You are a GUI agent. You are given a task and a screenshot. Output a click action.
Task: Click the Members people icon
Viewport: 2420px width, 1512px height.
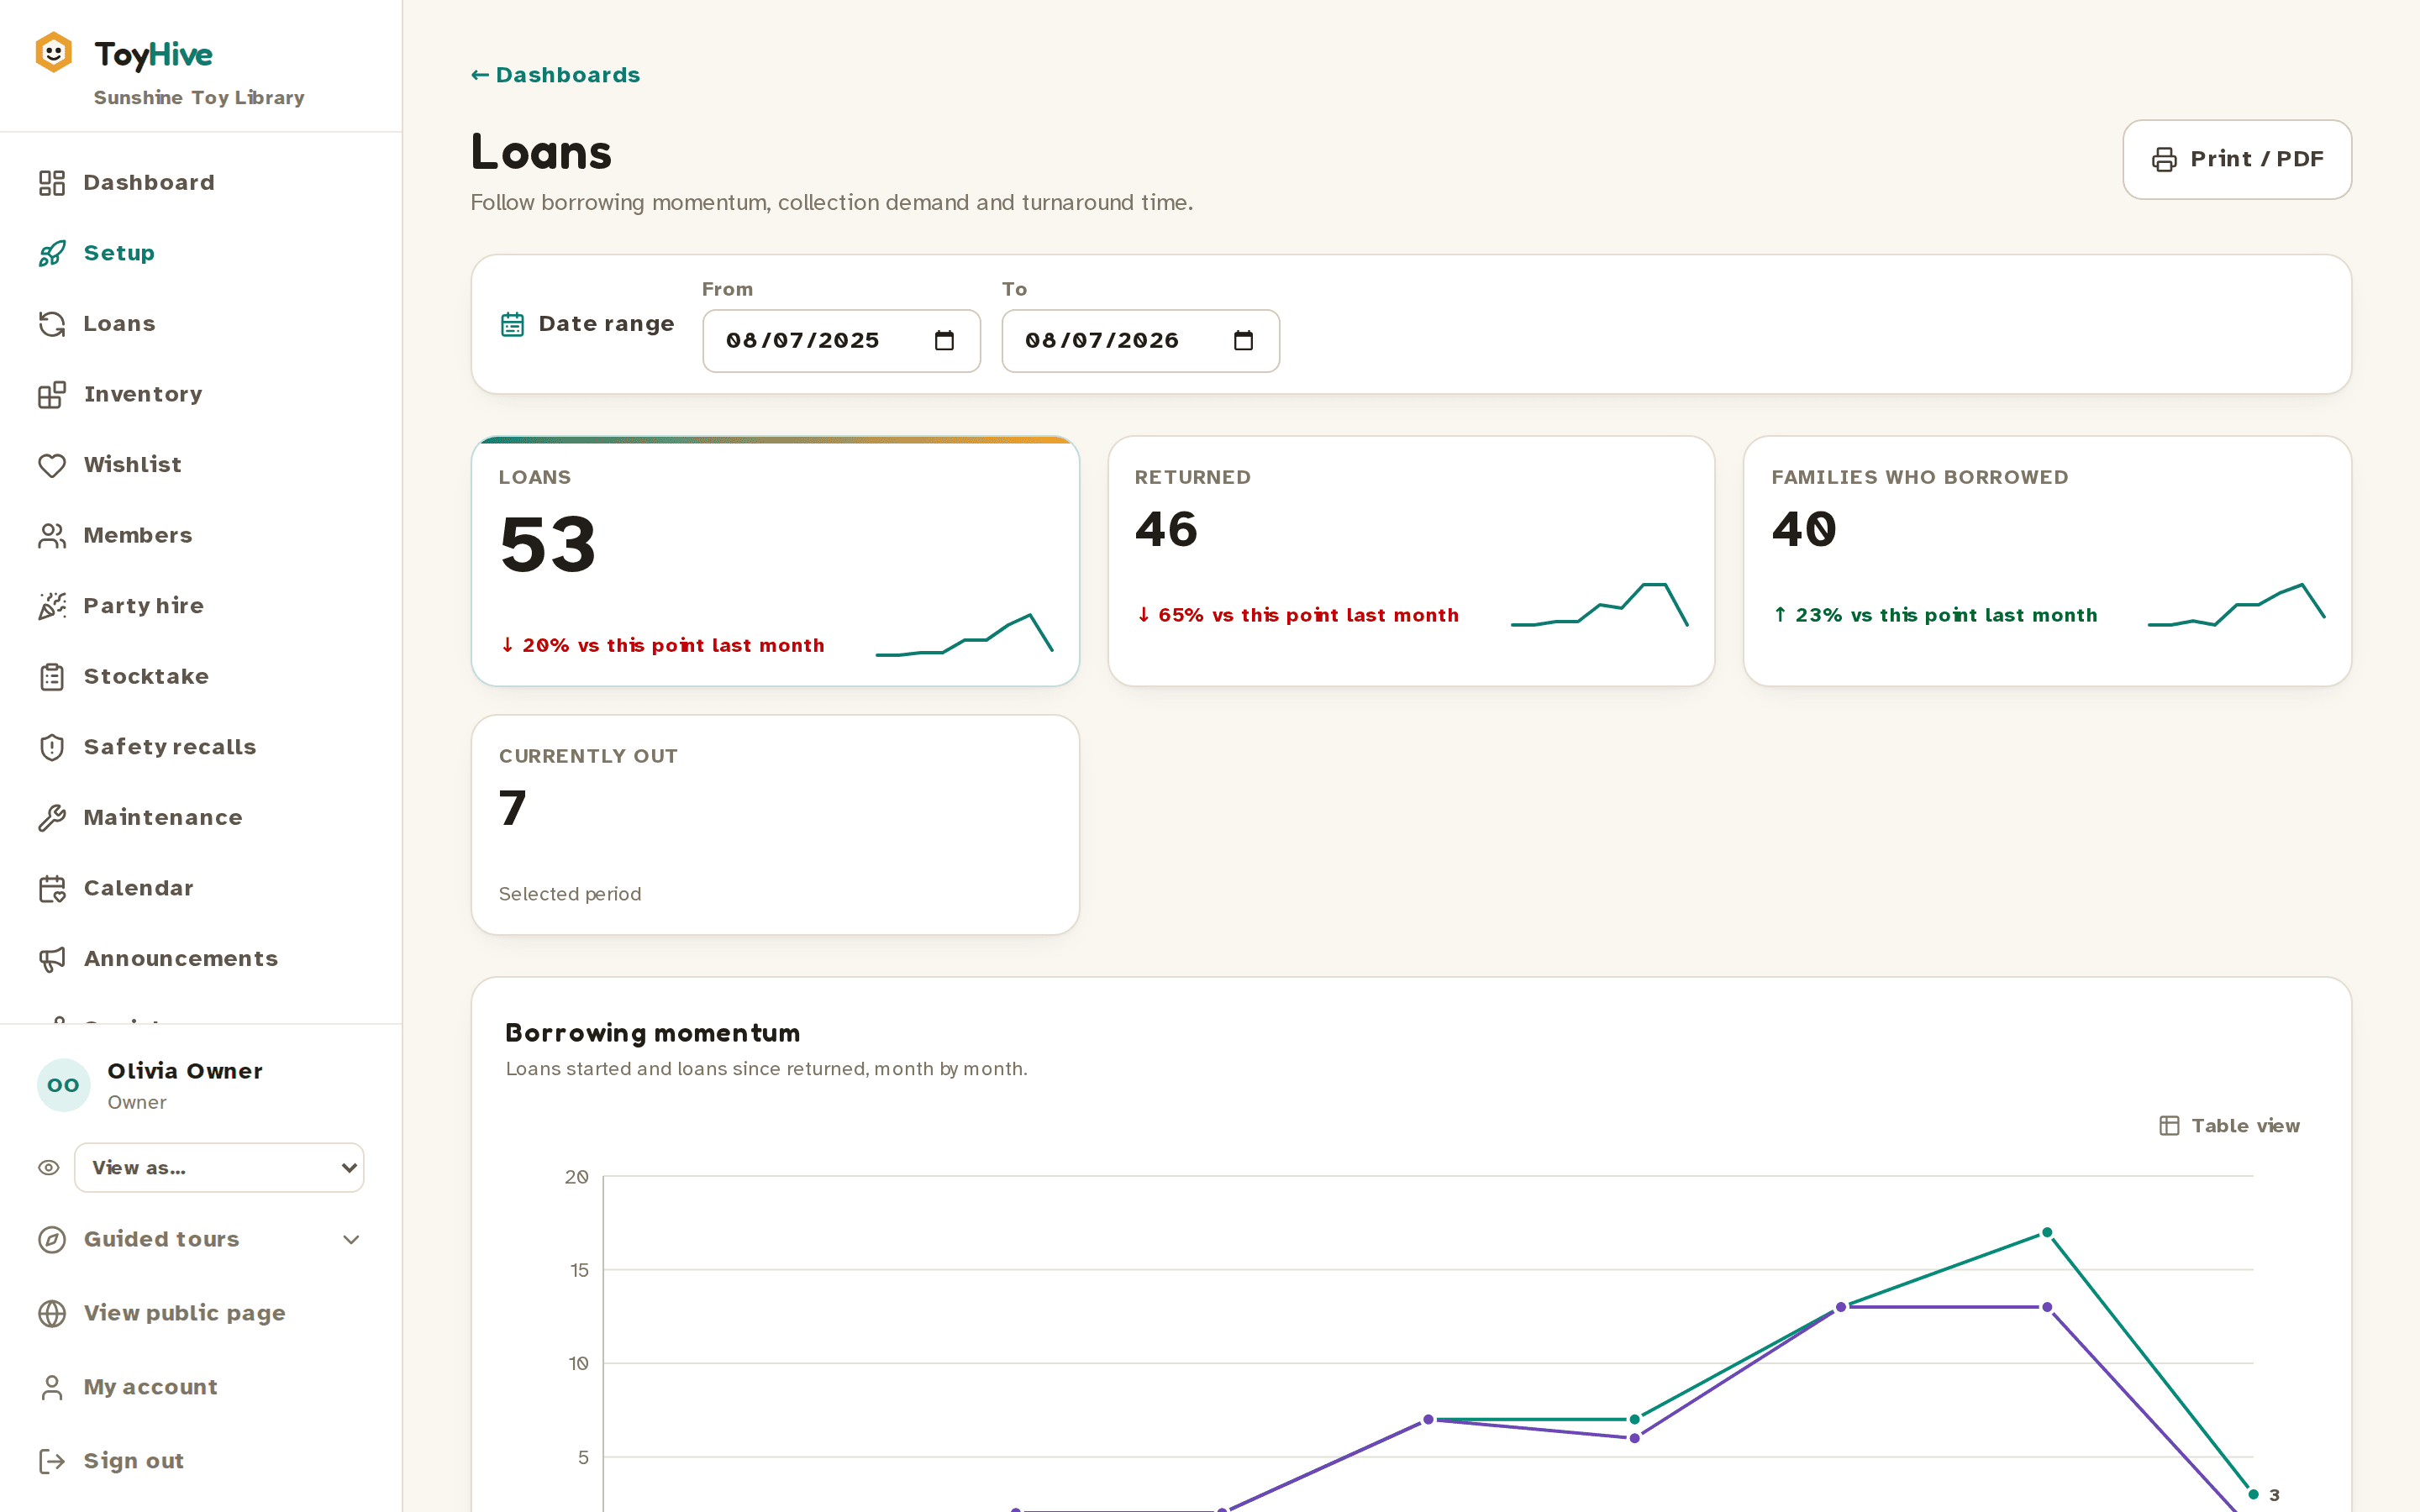(x=52, y=536)
